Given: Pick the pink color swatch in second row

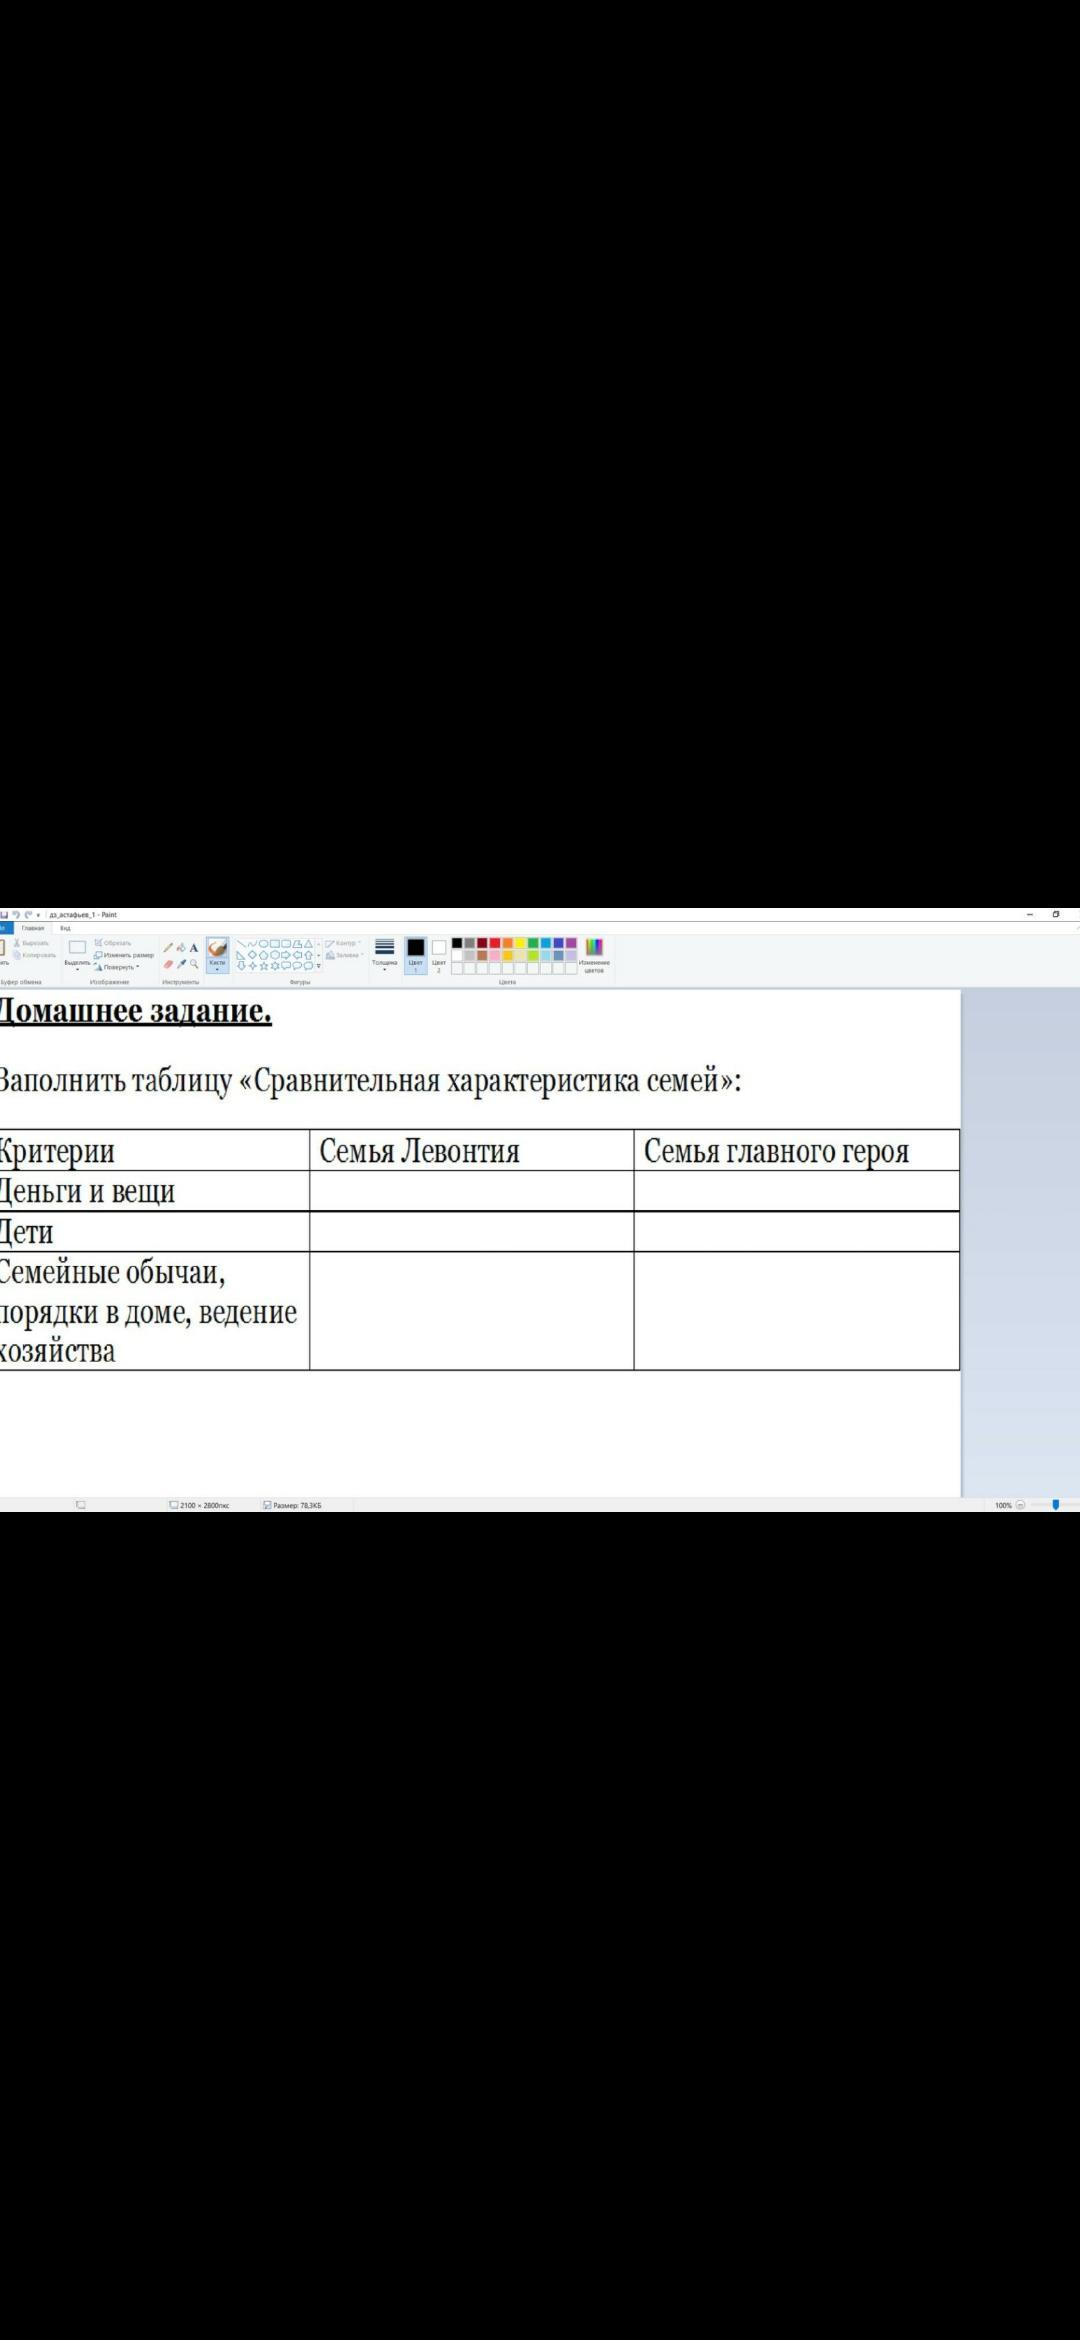Looking at the screenshot, I should tap(495, 955).
